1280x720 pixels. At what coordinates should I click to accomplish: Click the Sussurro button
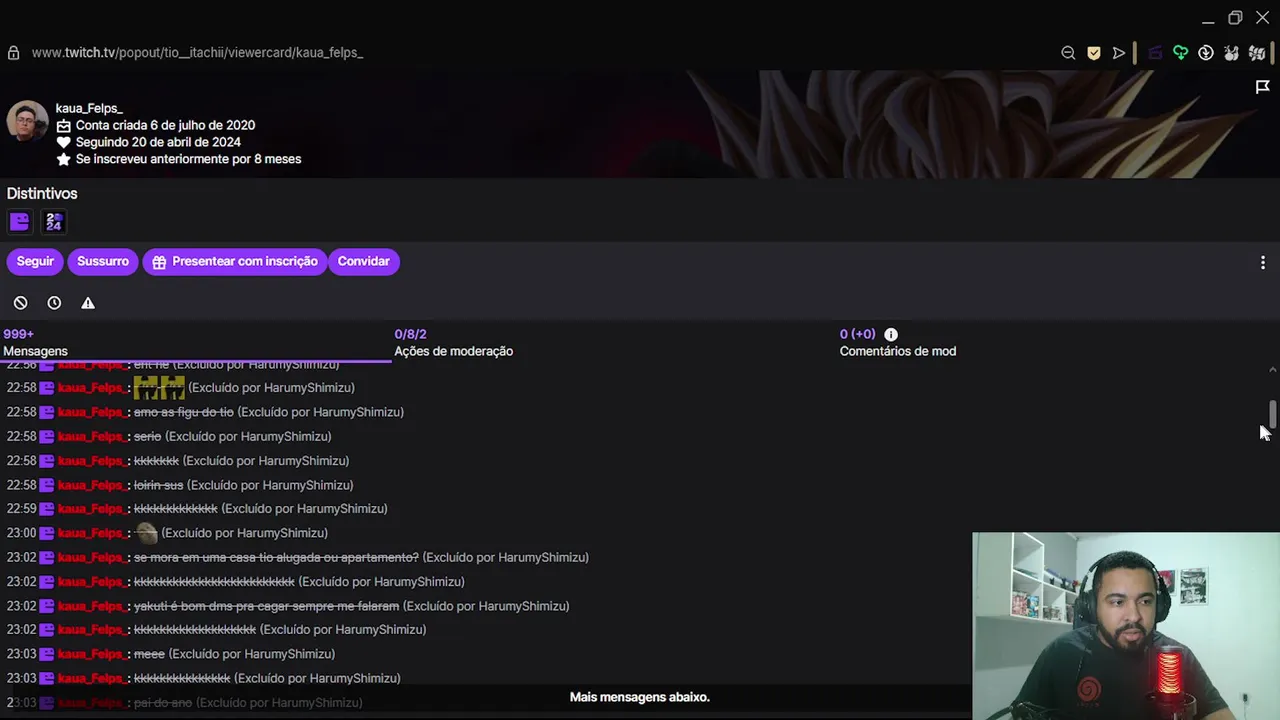click(x=103, y=261)
